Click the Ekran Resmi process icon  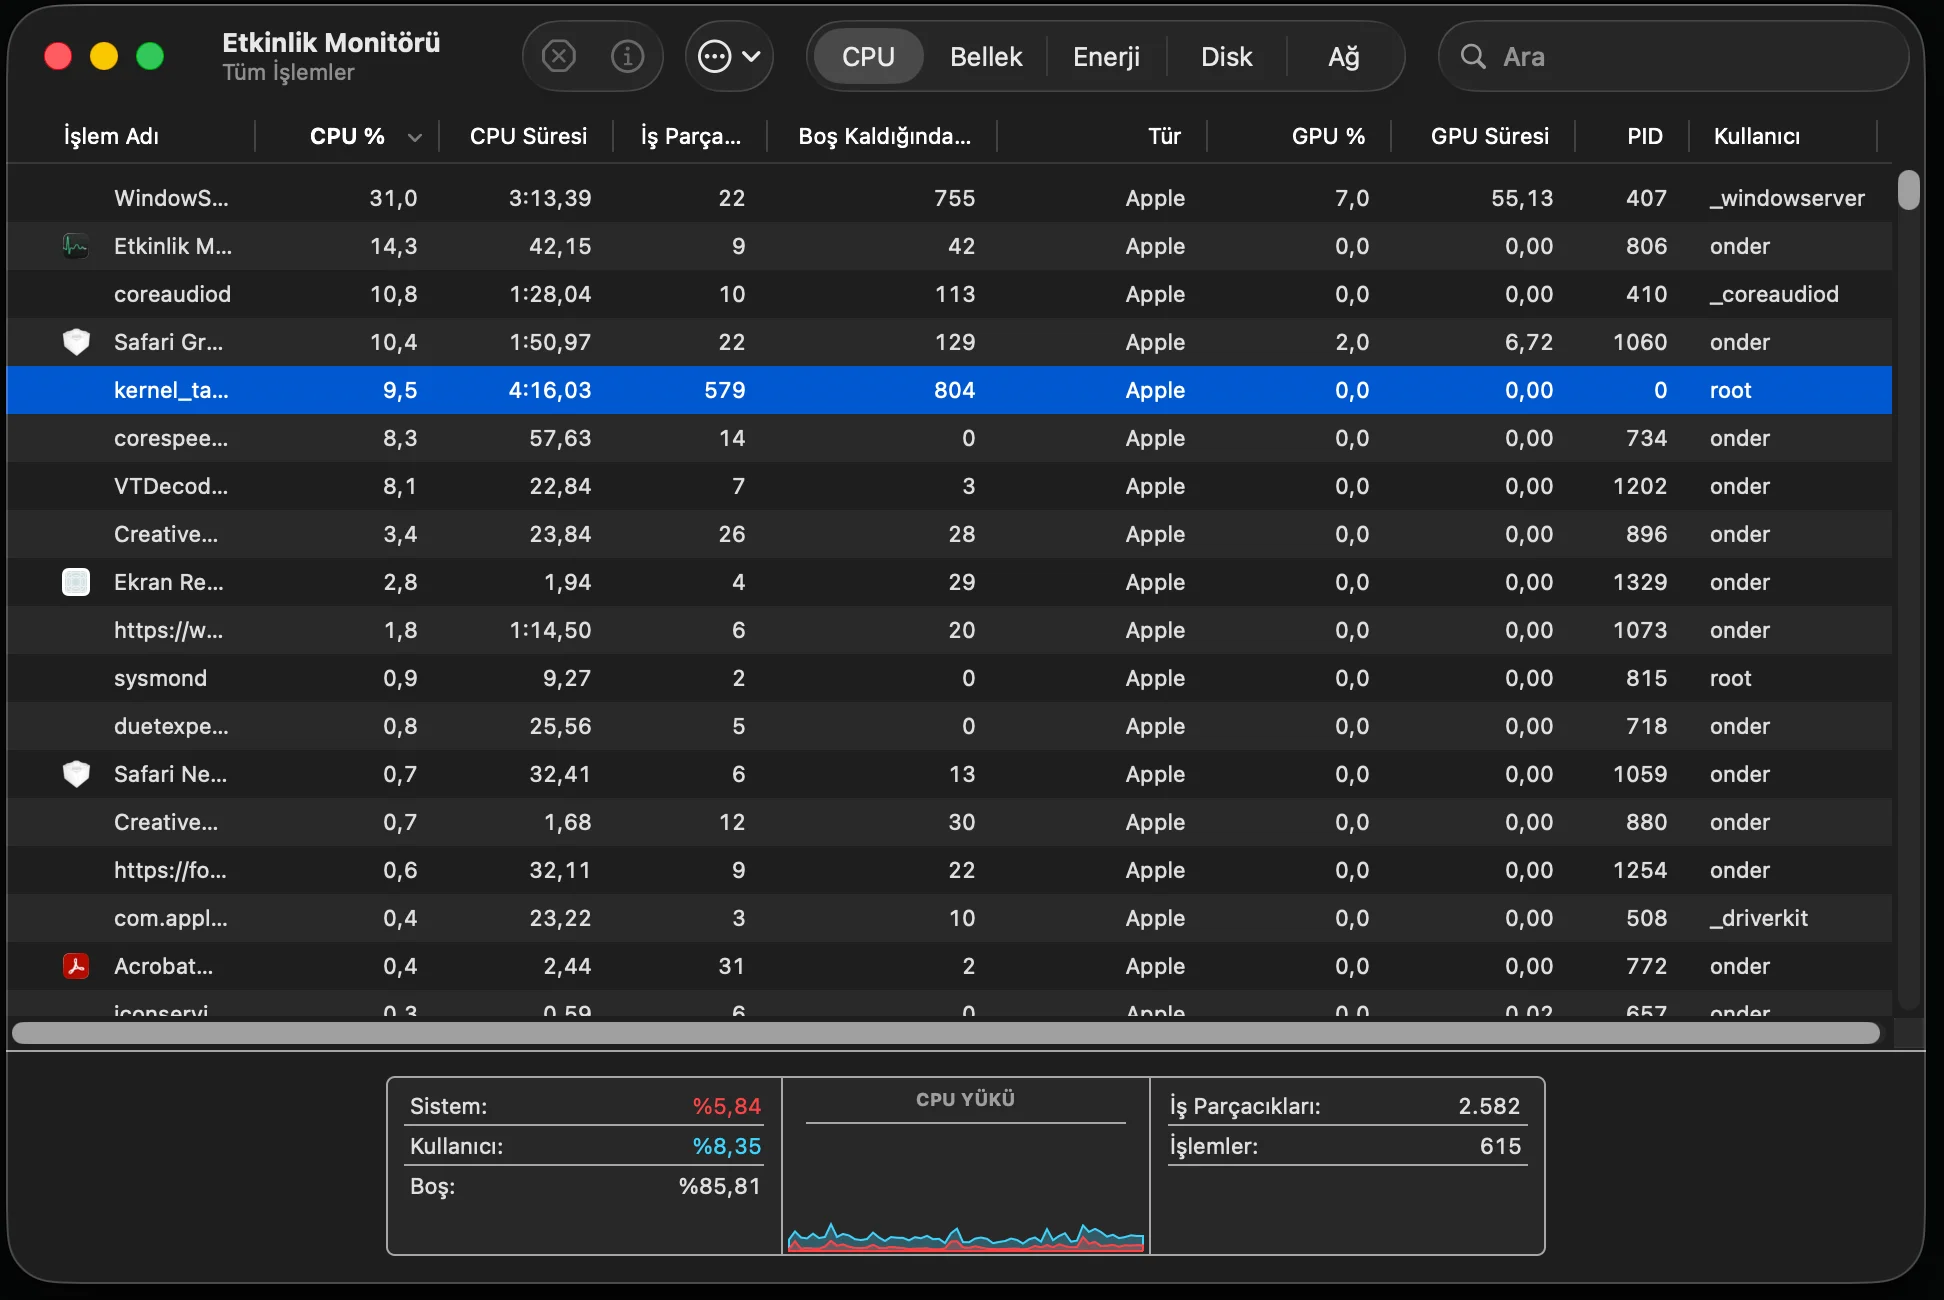click(76, 582)
